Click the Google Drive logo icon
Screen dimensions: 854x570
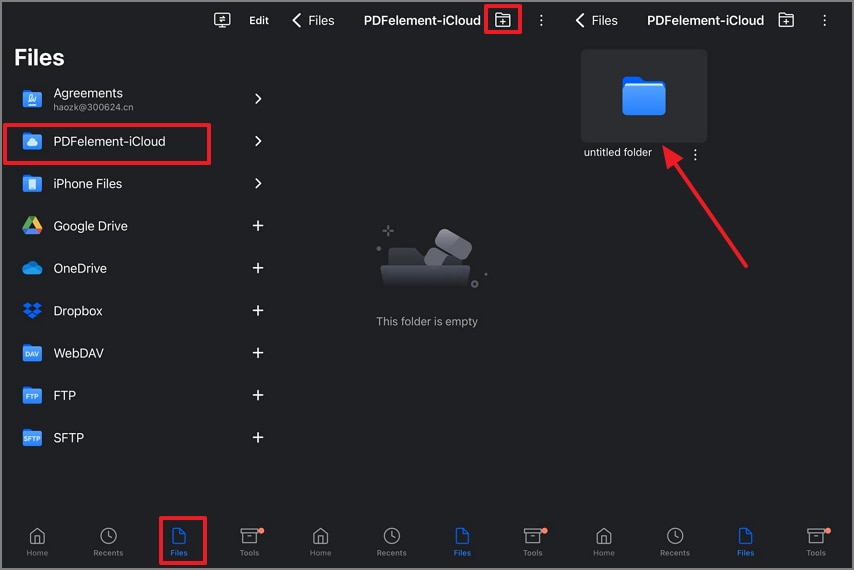click(32, 226)
